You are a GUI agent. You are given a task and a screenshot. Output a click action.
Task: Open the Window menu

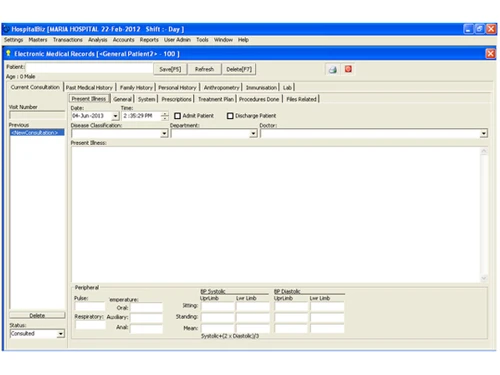click(x=223, y=40)
